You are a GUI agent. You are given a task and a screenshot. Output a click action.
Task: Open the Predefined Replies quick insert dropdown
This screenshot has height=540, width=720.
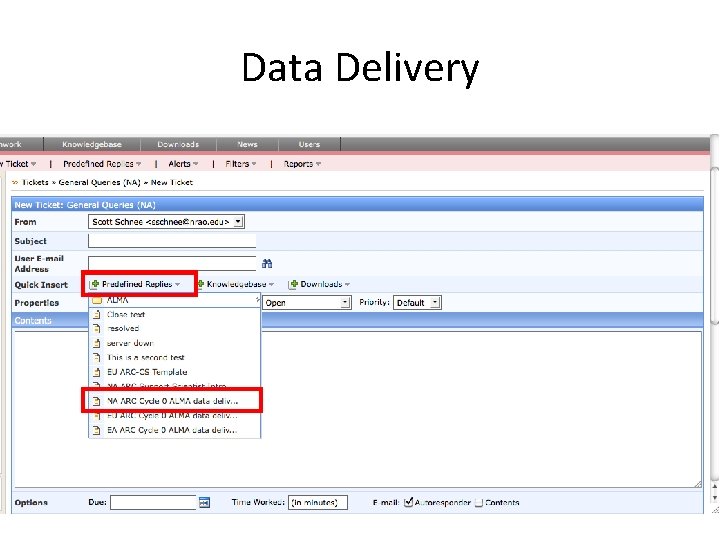(136, 284)
